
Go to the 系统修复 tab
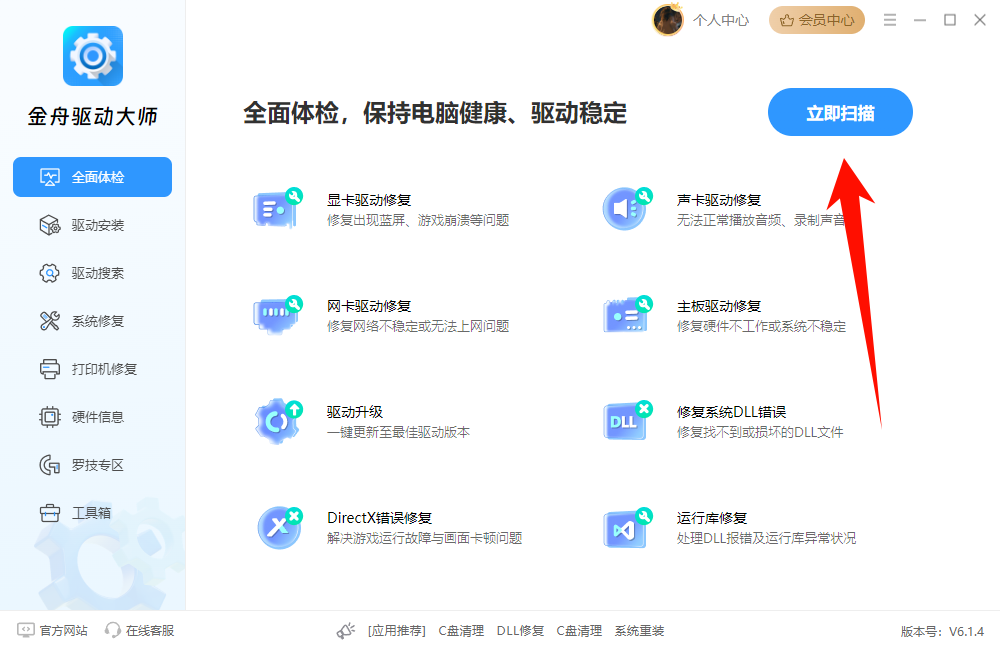tap(92, 321)
